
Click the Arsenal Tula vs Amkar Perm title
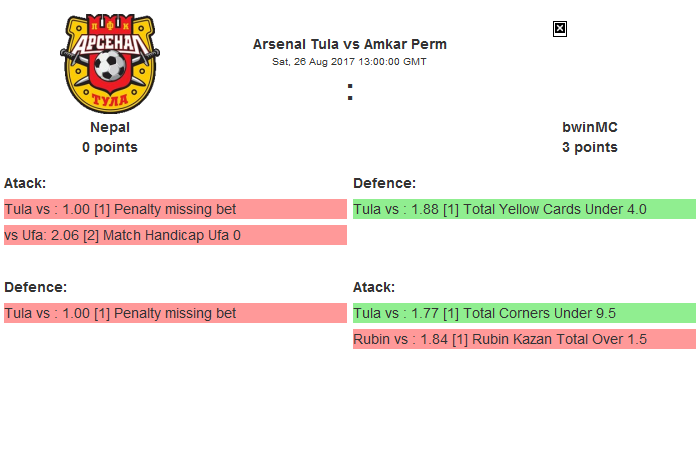click(x=350, y=44)
